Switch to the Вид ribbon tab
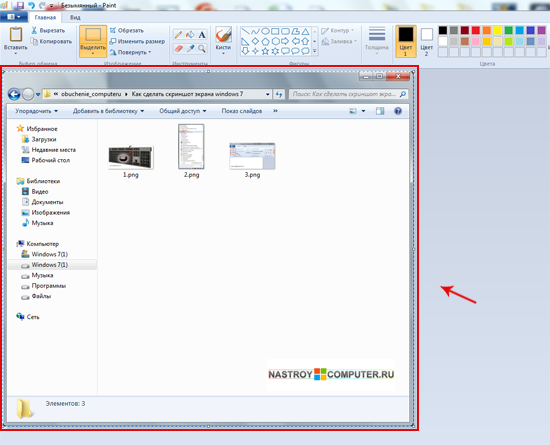 pyautogui.click(x=75, y=17)
